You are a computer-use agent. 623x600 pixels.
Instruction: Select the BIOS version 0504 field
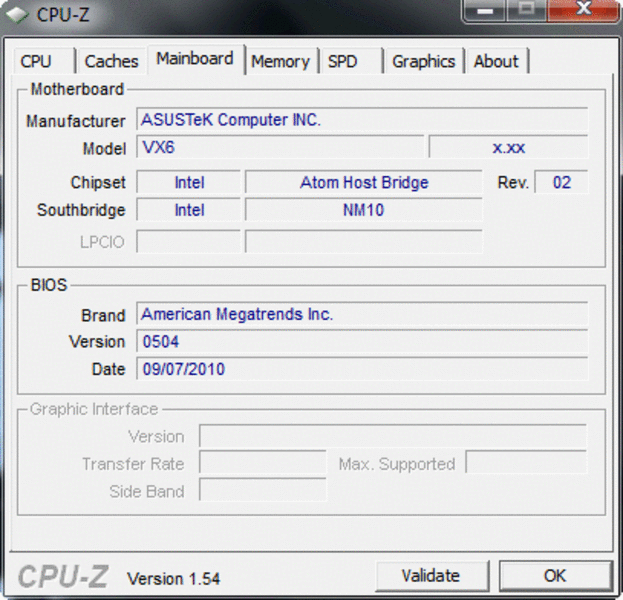(x=362, y=341)
